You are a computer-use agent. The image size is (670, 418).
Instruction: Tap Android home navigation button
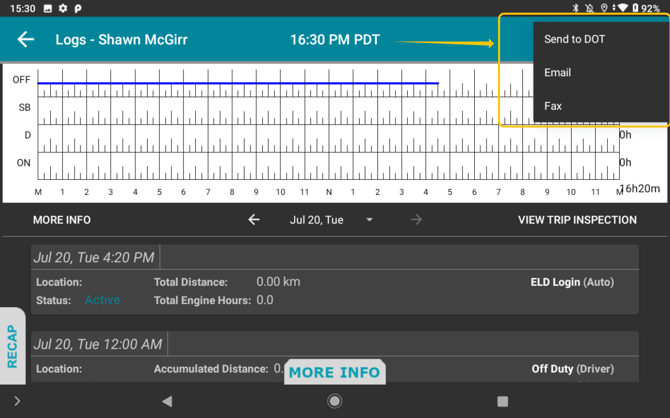pyautogui.click(x=334, y=401)
